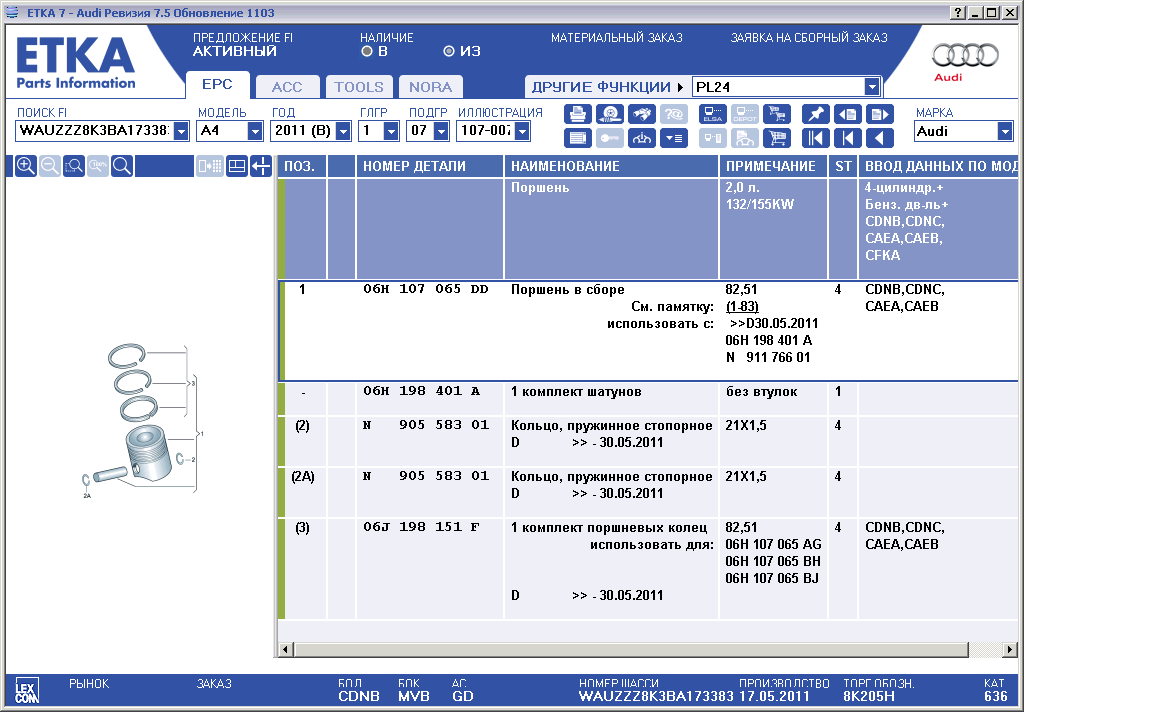Open the ПОИСК FI VIN dropdown
1152x712 pixels.
(181, 132)
